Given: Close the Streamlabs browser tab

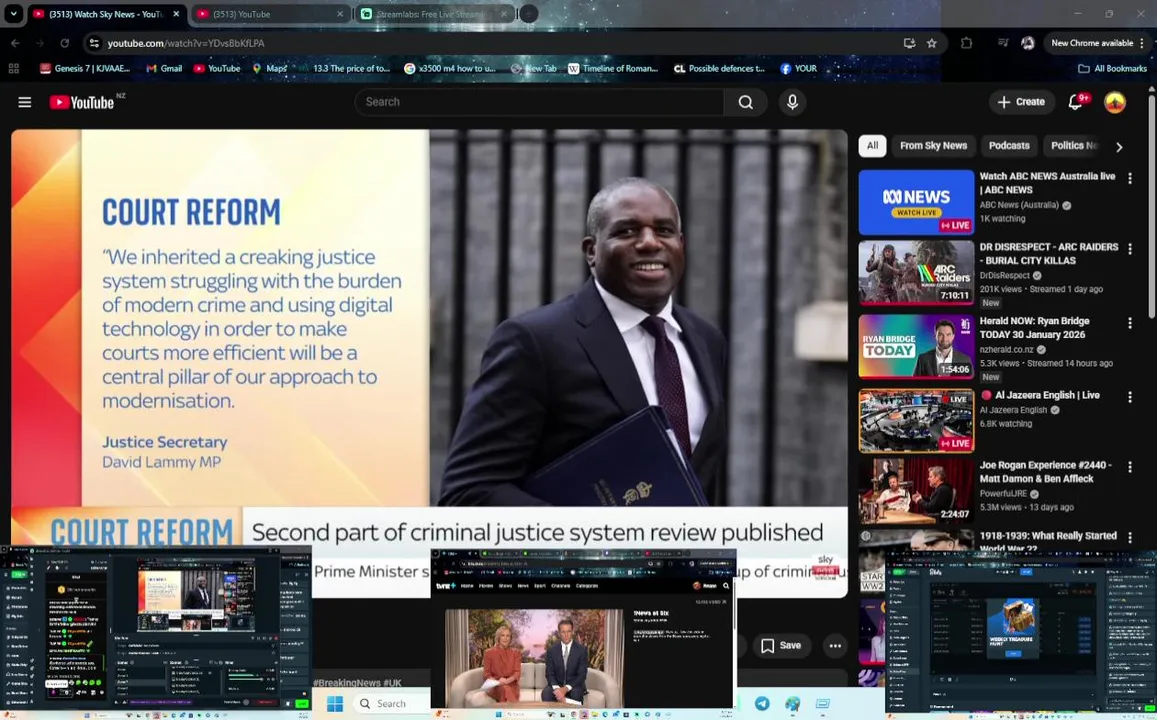Looking at the screenshot, I should [504, 13].
